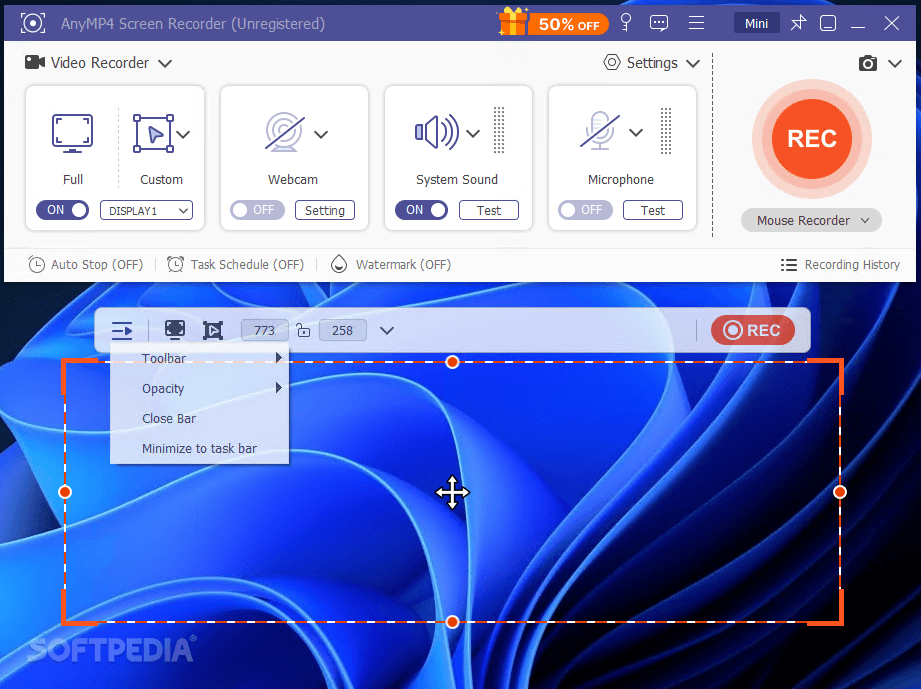Open the floating bar menu icon
The image size is (921, 689).
point(122,330)
